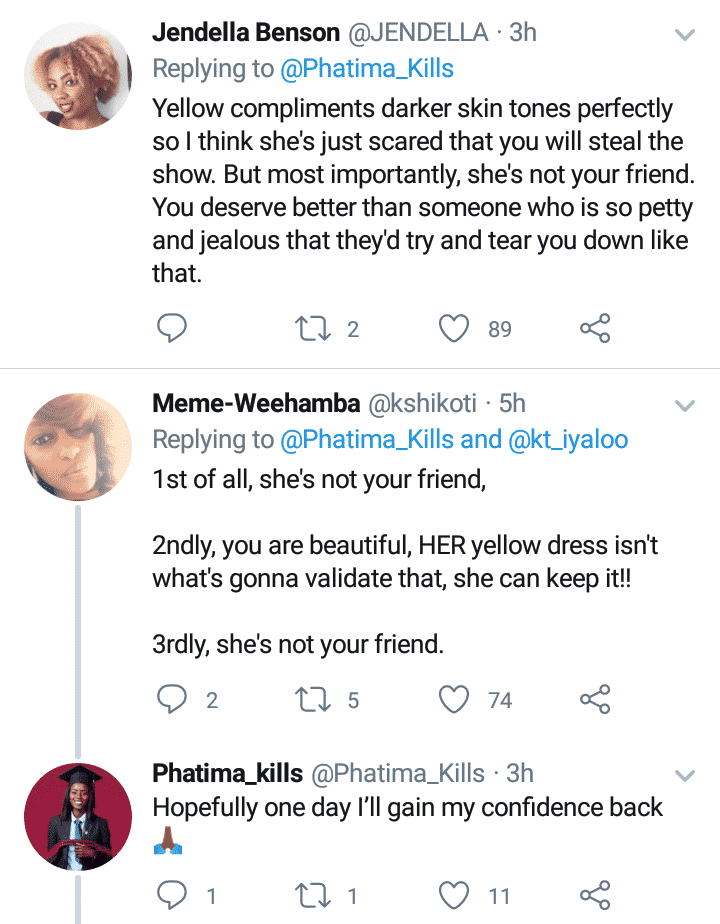Open the @kt_iyaloo mention link
Image resolution: width=720 pixels, height=924 pixels.
click(x=569, y=439)
